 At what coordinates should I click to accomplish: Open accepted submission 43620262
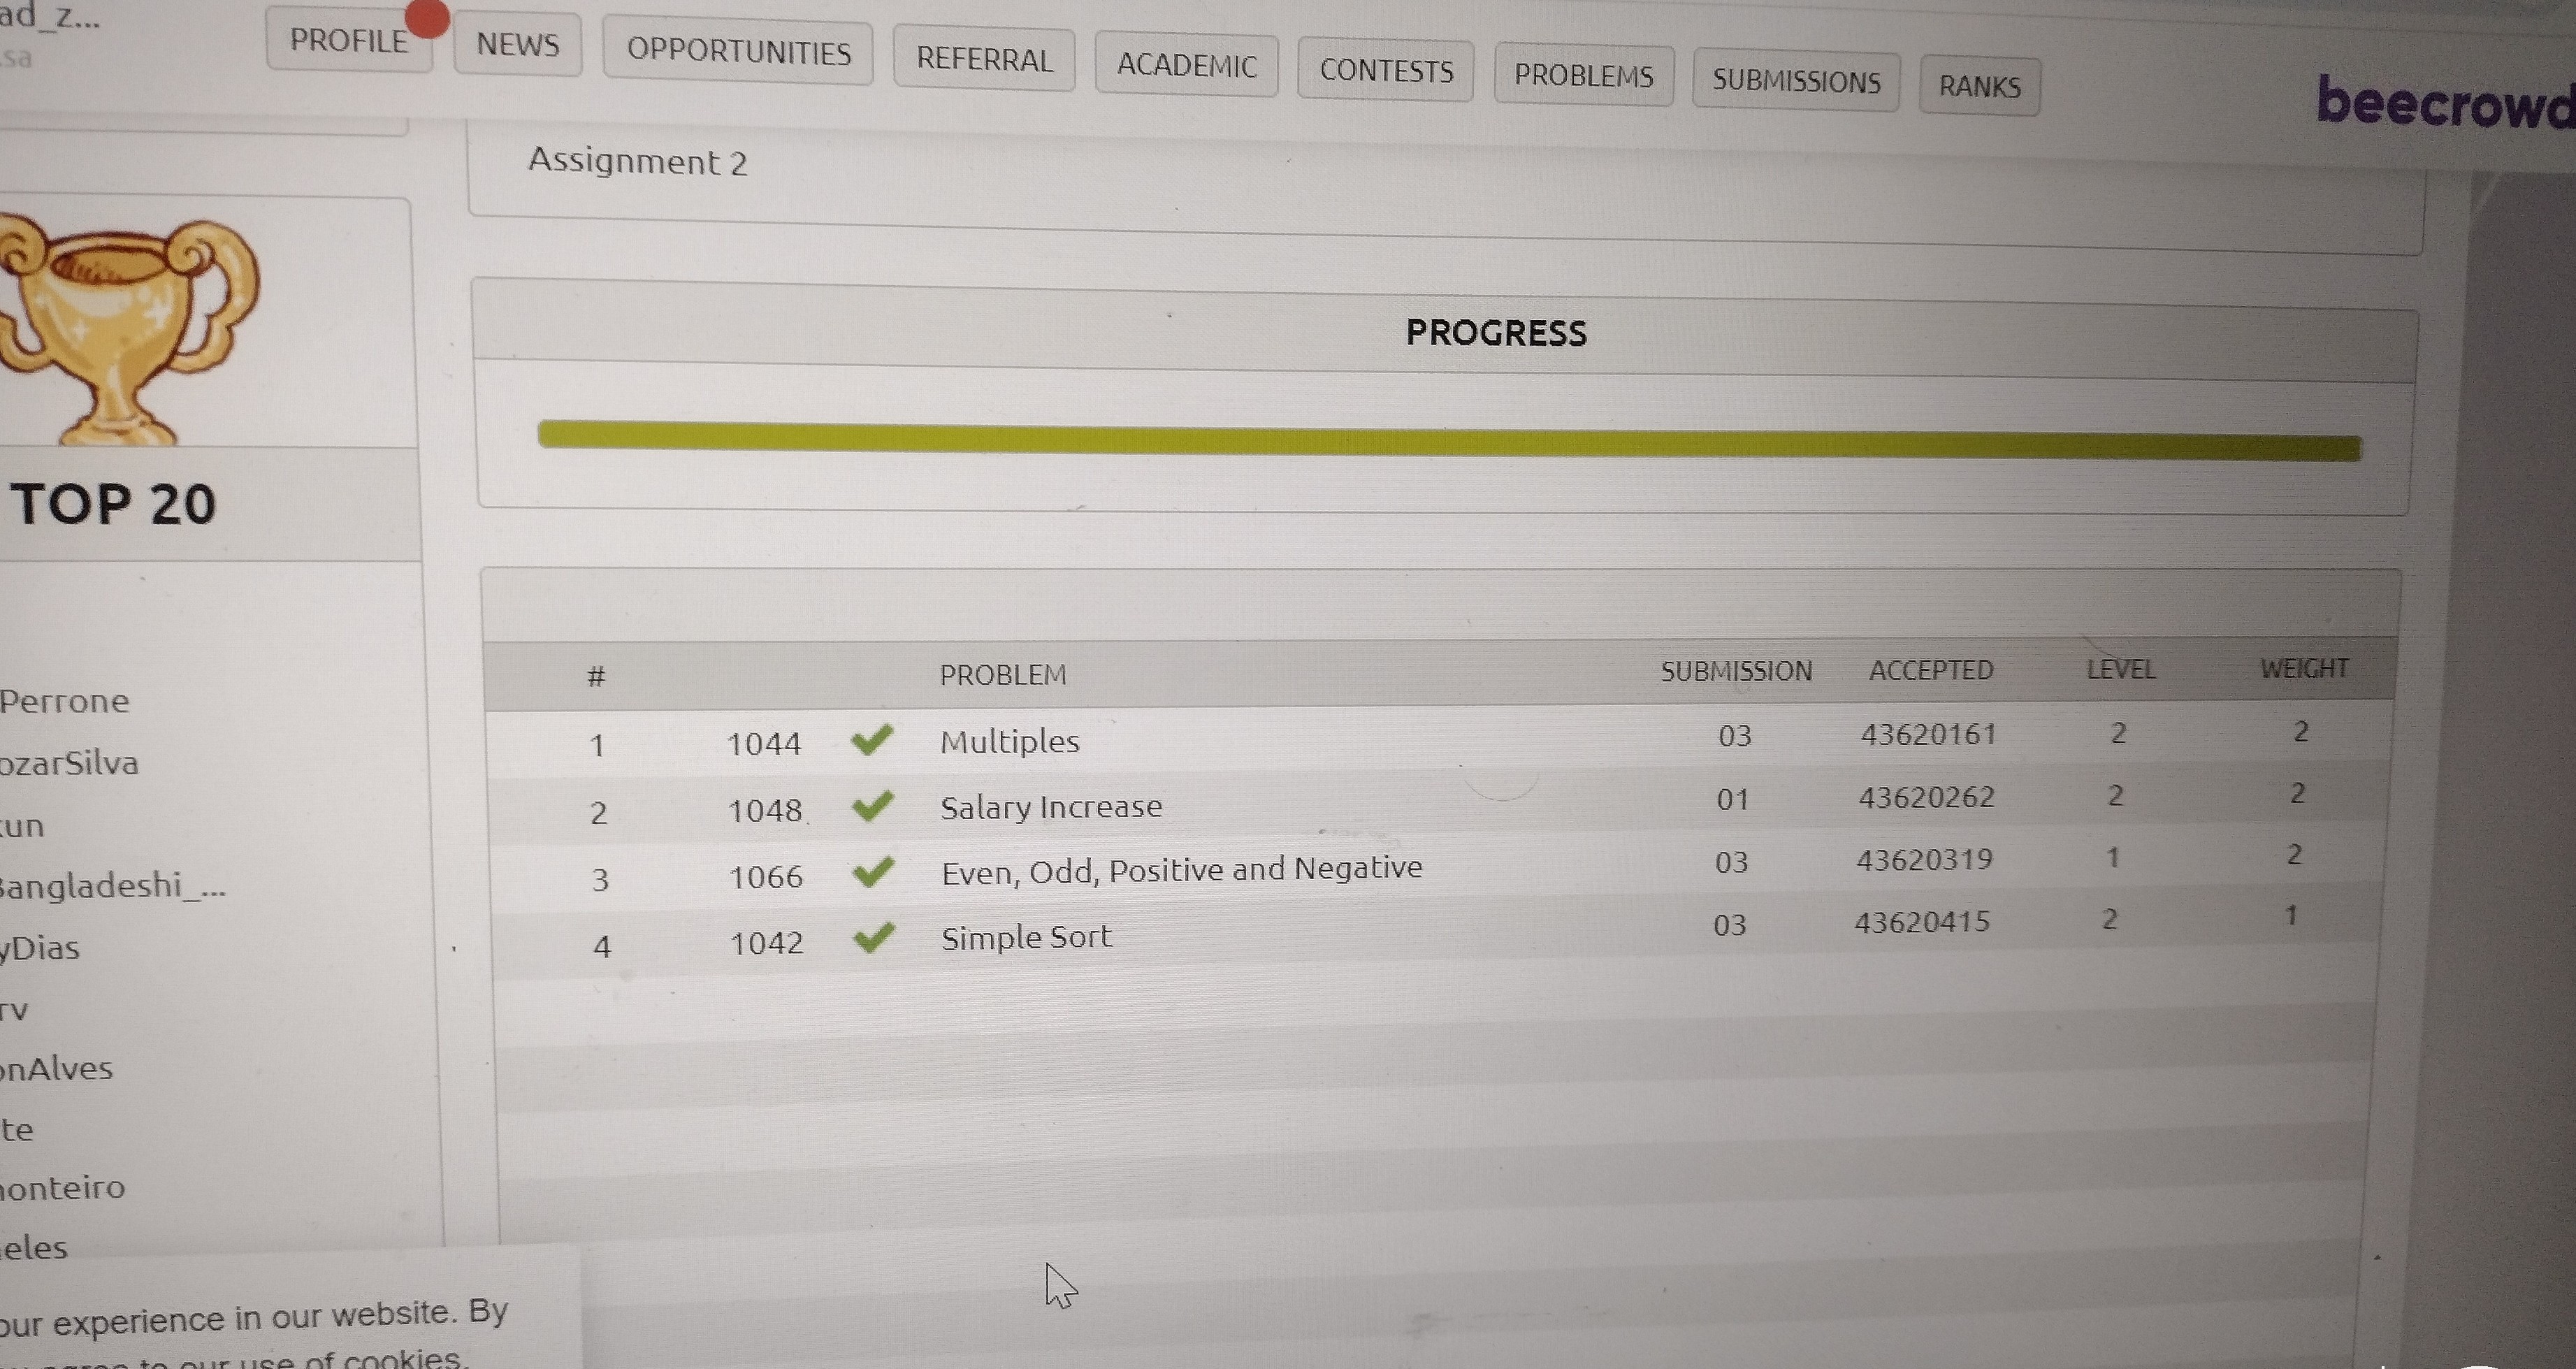1926,797
